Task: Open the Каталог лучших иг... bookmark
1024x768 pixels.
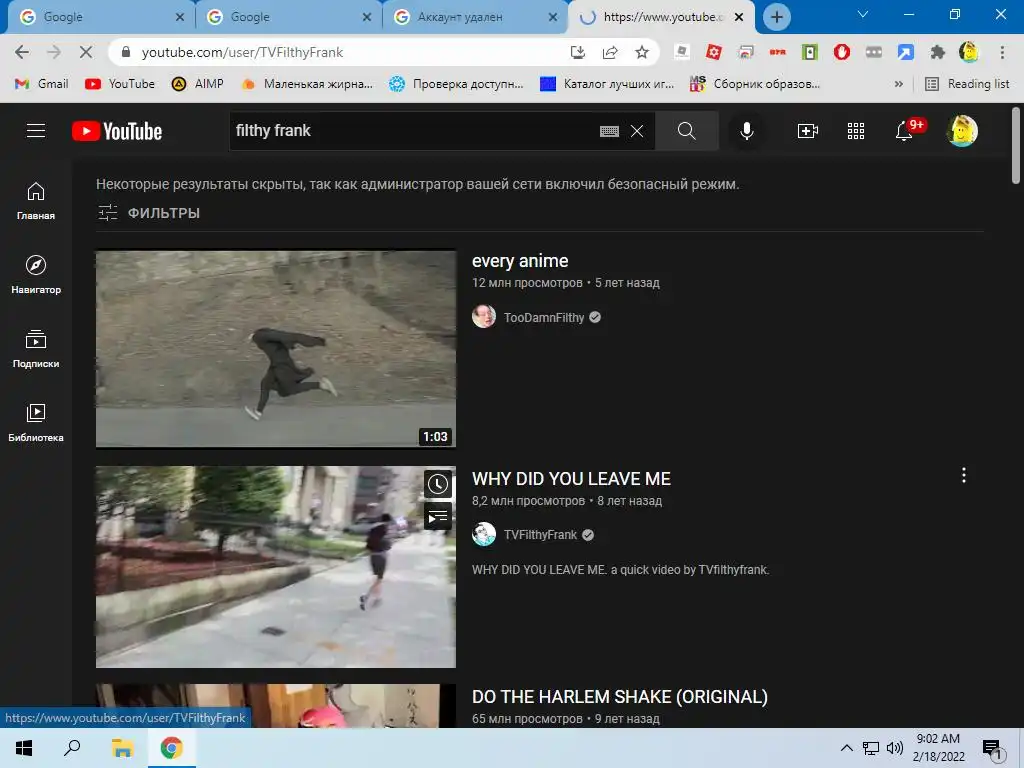Action: [x=607, y=84]
